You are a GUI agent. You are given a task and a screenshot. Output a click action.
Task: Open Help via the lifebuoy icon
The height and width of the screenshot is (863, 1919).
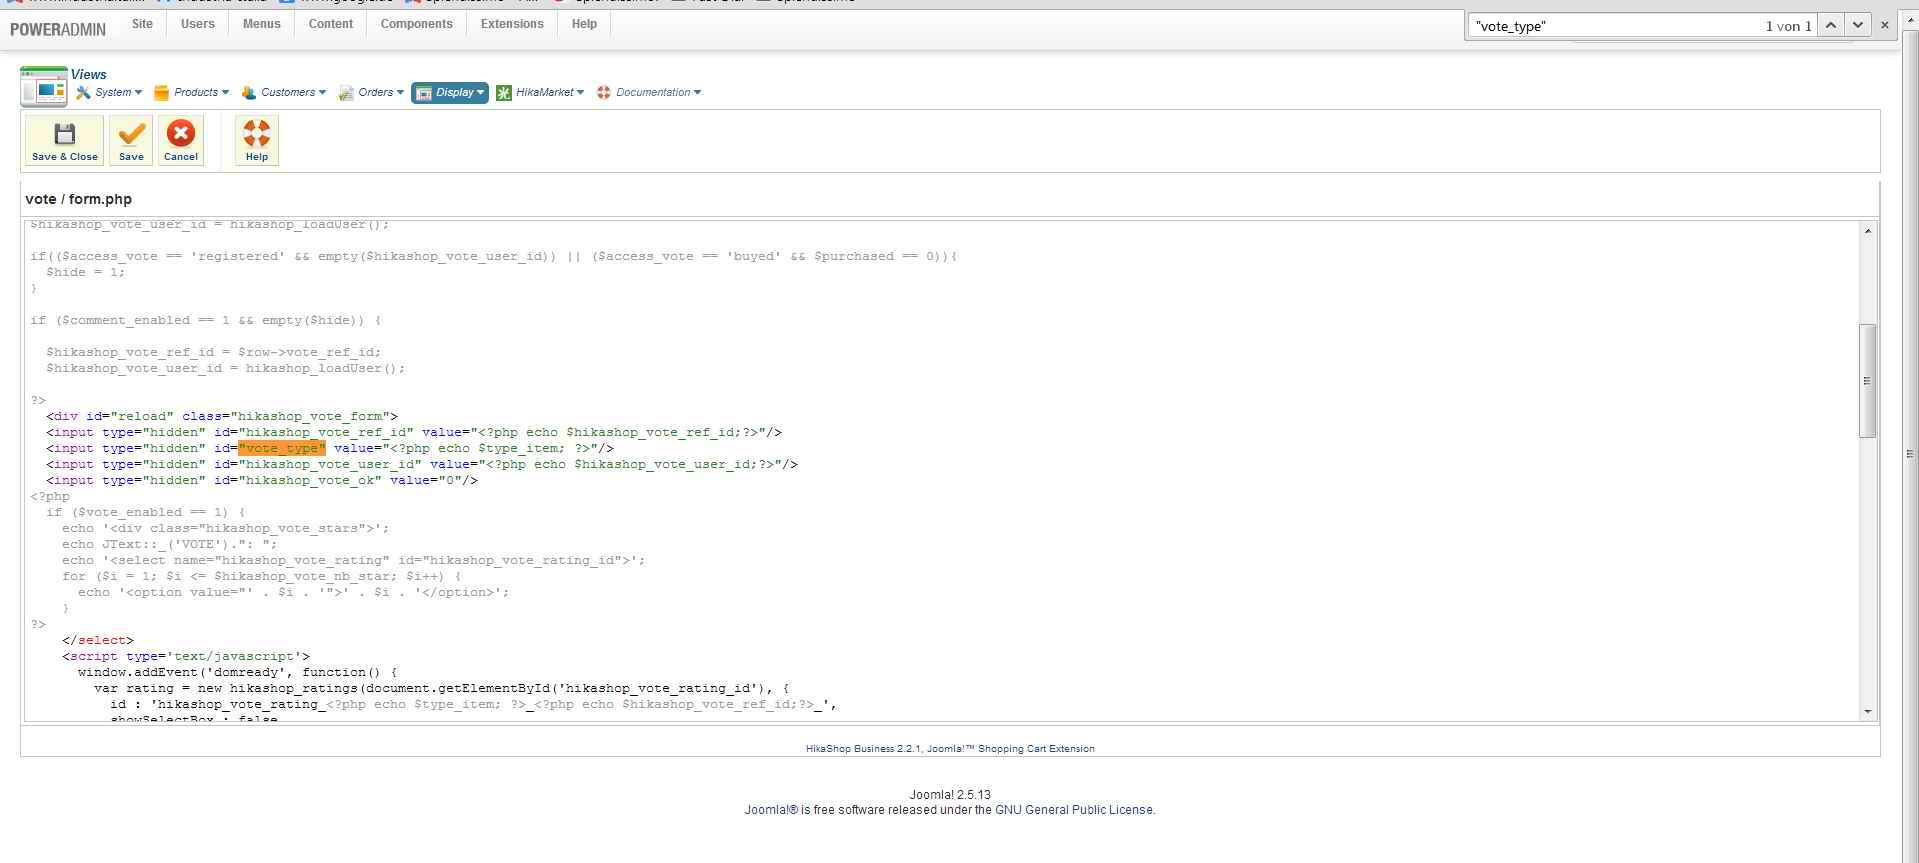257,134
